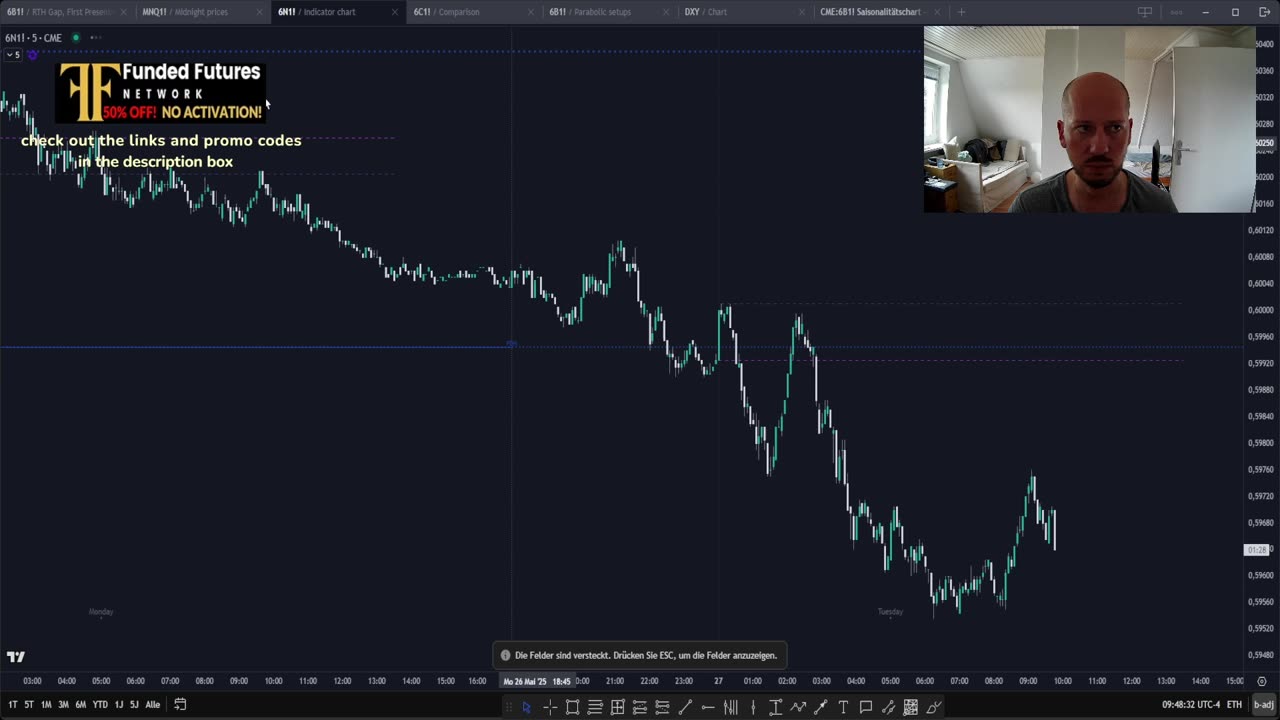
Task: Click the Funded Futures Network banner
Action: pos(160,92)
